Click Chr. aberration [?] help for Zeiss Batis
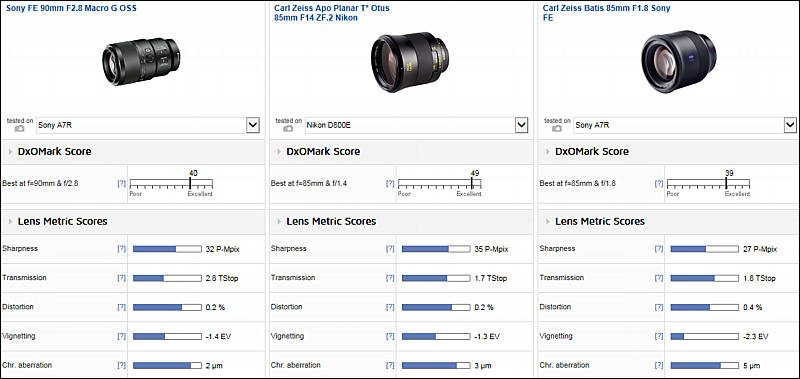The height and width of the screenshot is (379, 800). (659, 365)
